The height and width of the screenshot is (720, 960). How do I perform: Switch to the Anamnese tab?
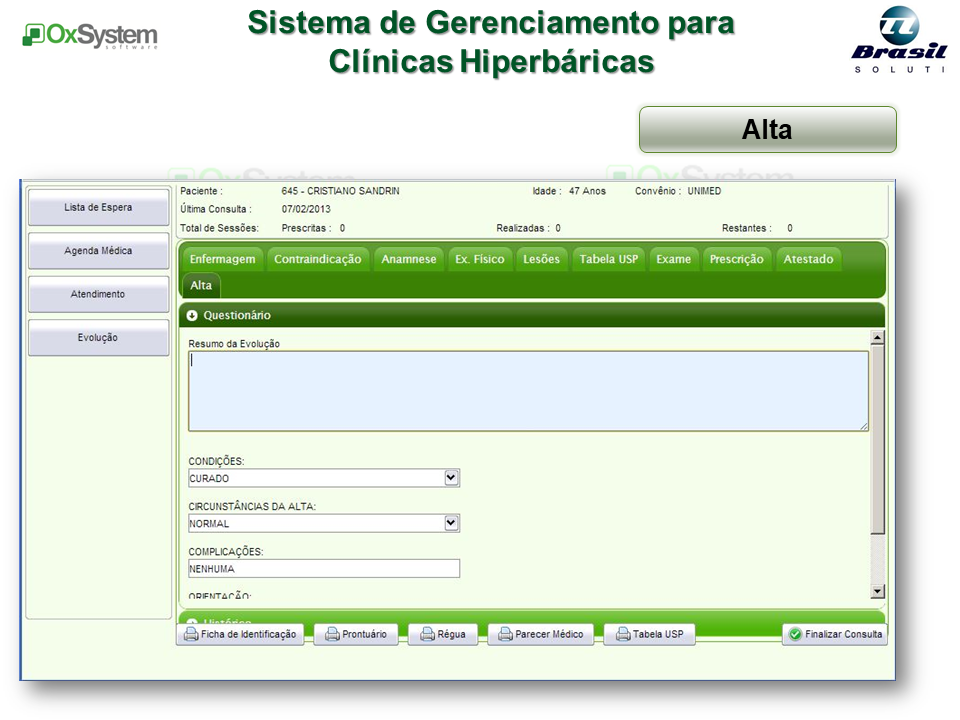point(409,259)
